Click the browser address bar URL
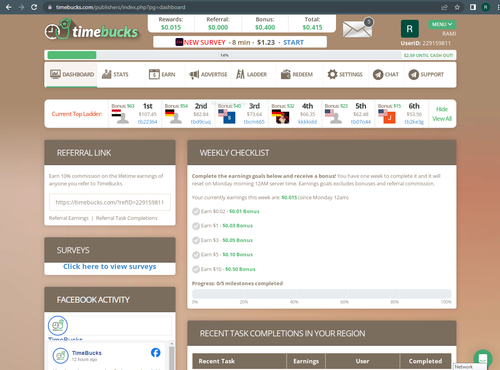The width and height of the screenshot is (500, 370). point(120,7)
